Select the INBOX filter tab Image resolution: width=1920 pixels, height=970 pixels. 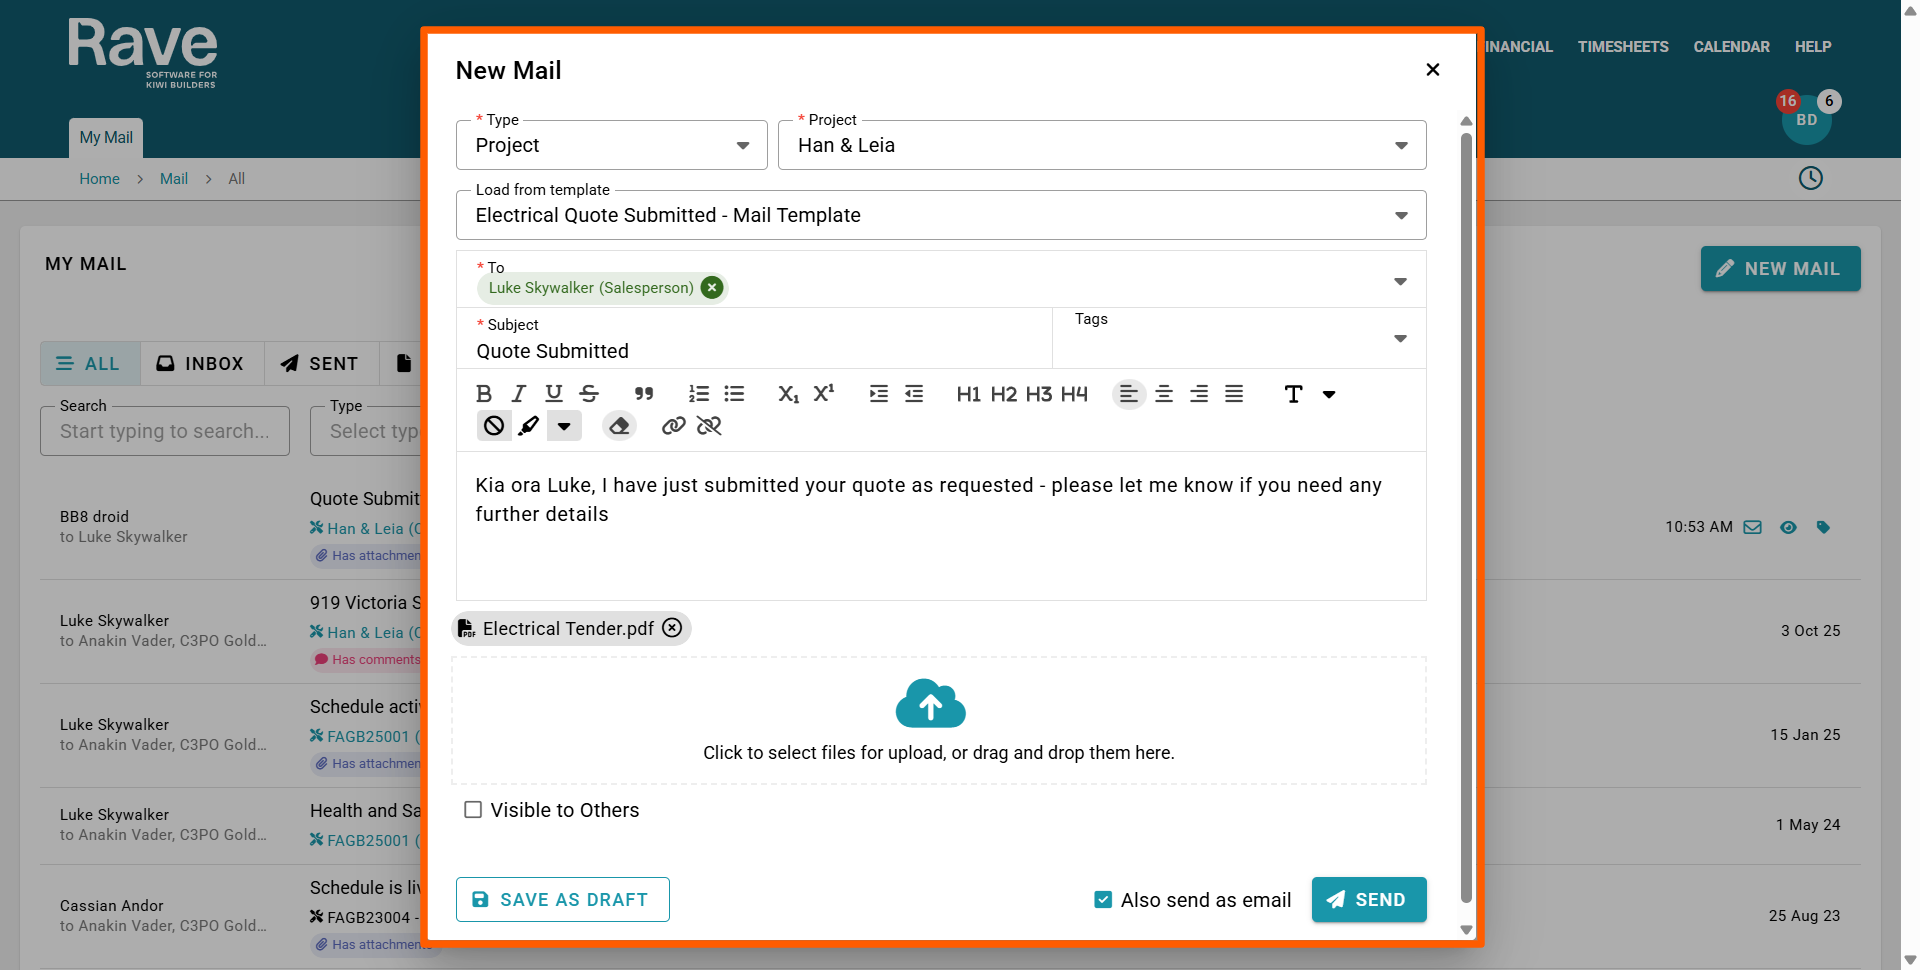pyautogui.click(x=201, y=364)
